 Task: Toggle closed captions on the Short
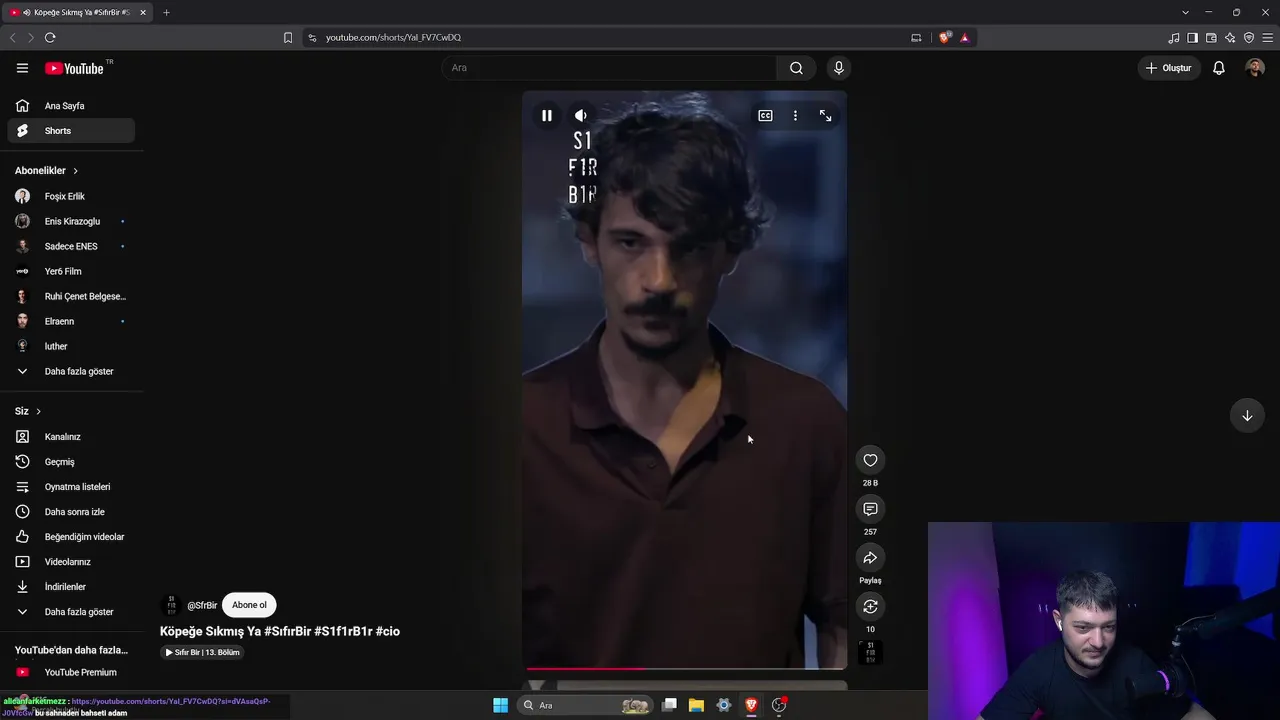[765, 116]
